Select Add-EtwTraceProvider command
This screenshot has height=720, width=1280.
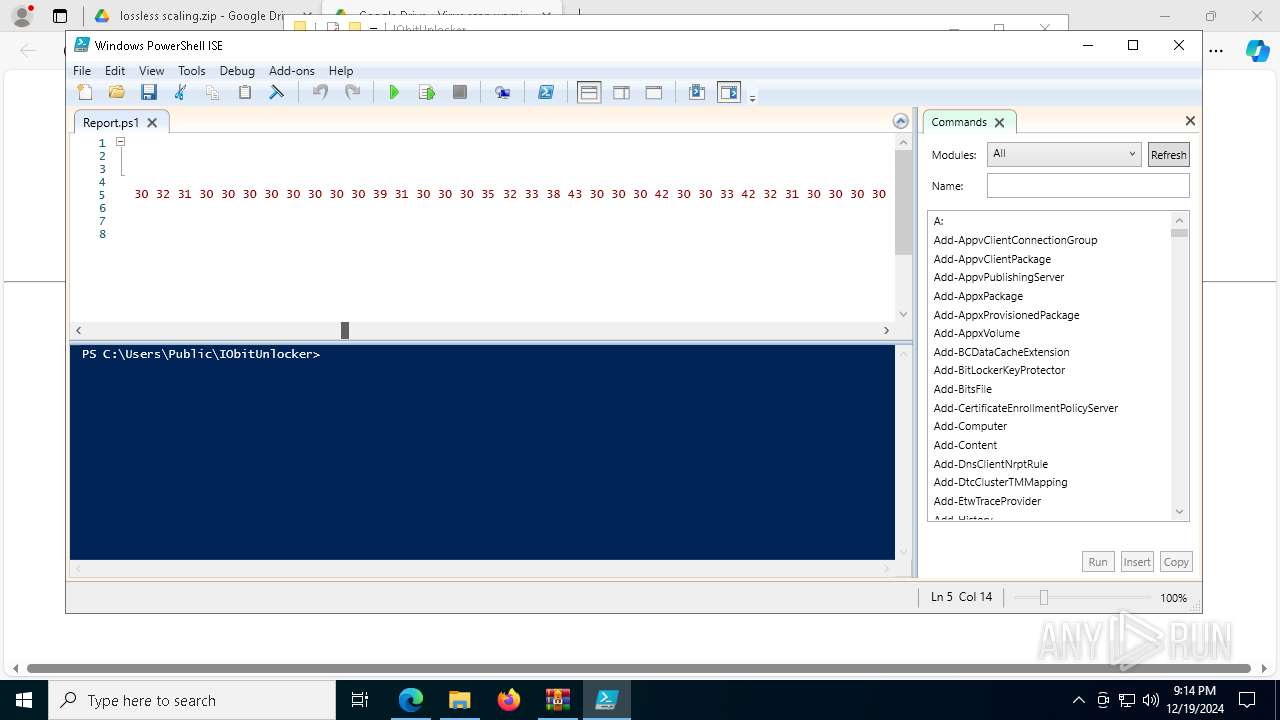[987, 501]
